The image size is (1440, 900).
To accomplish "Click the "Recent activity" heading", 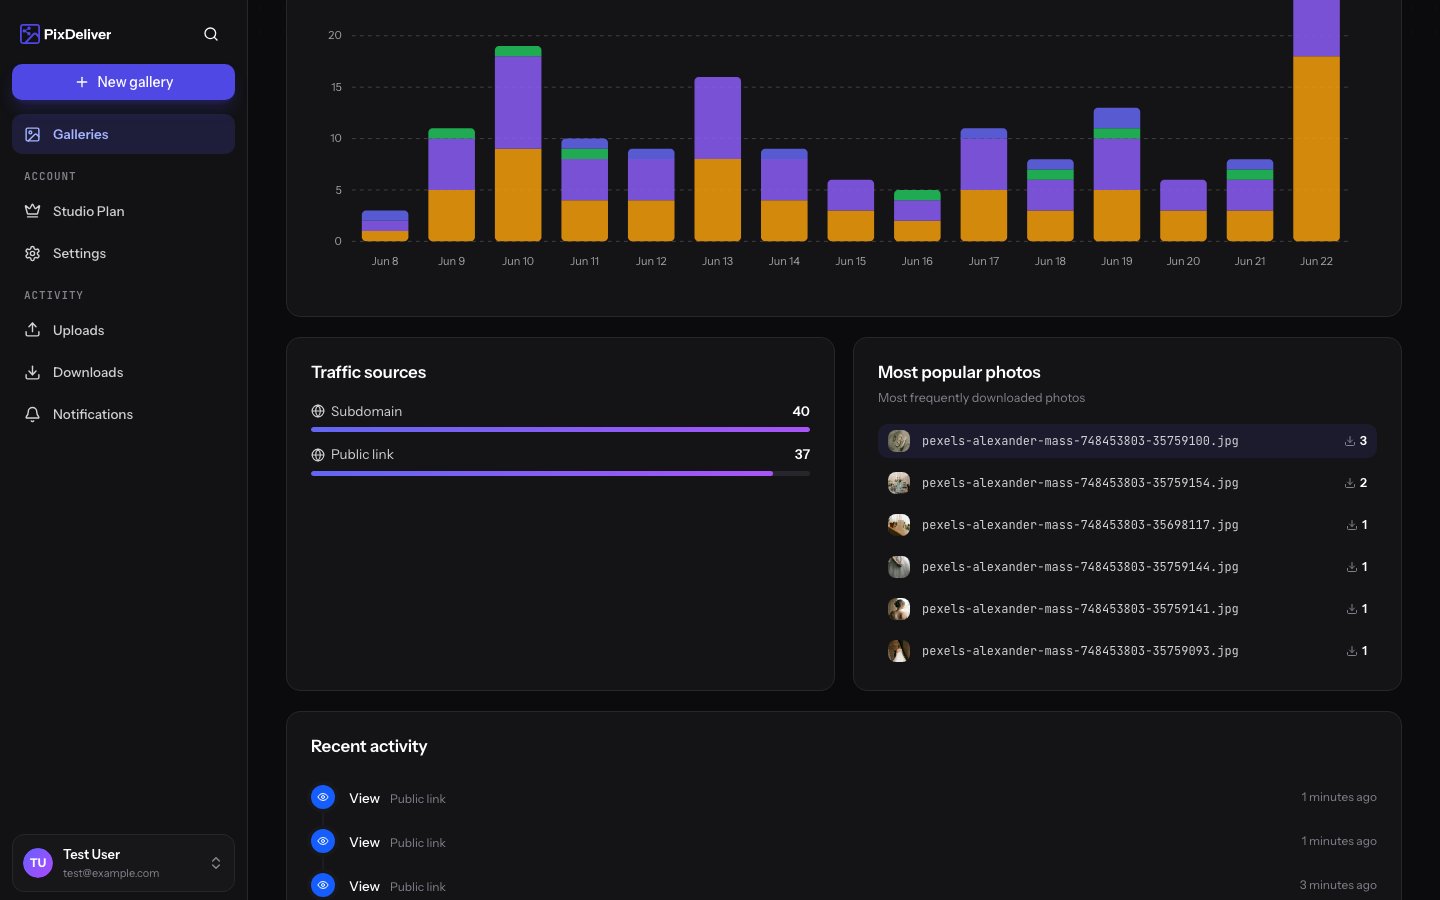I will pyautogui.click(x=369, y=746).
